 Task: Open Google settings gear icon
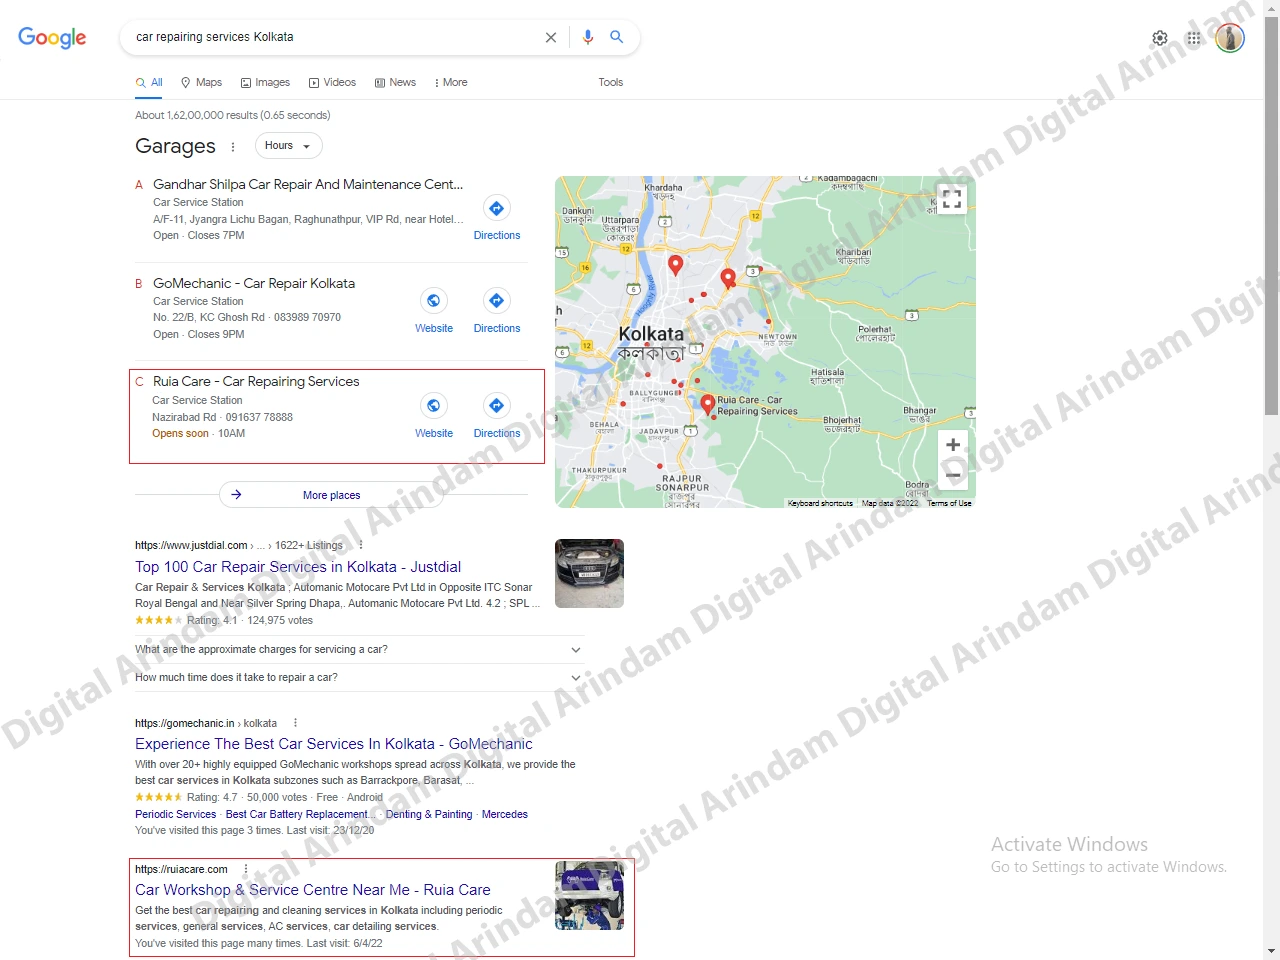tap(1160, 38)
